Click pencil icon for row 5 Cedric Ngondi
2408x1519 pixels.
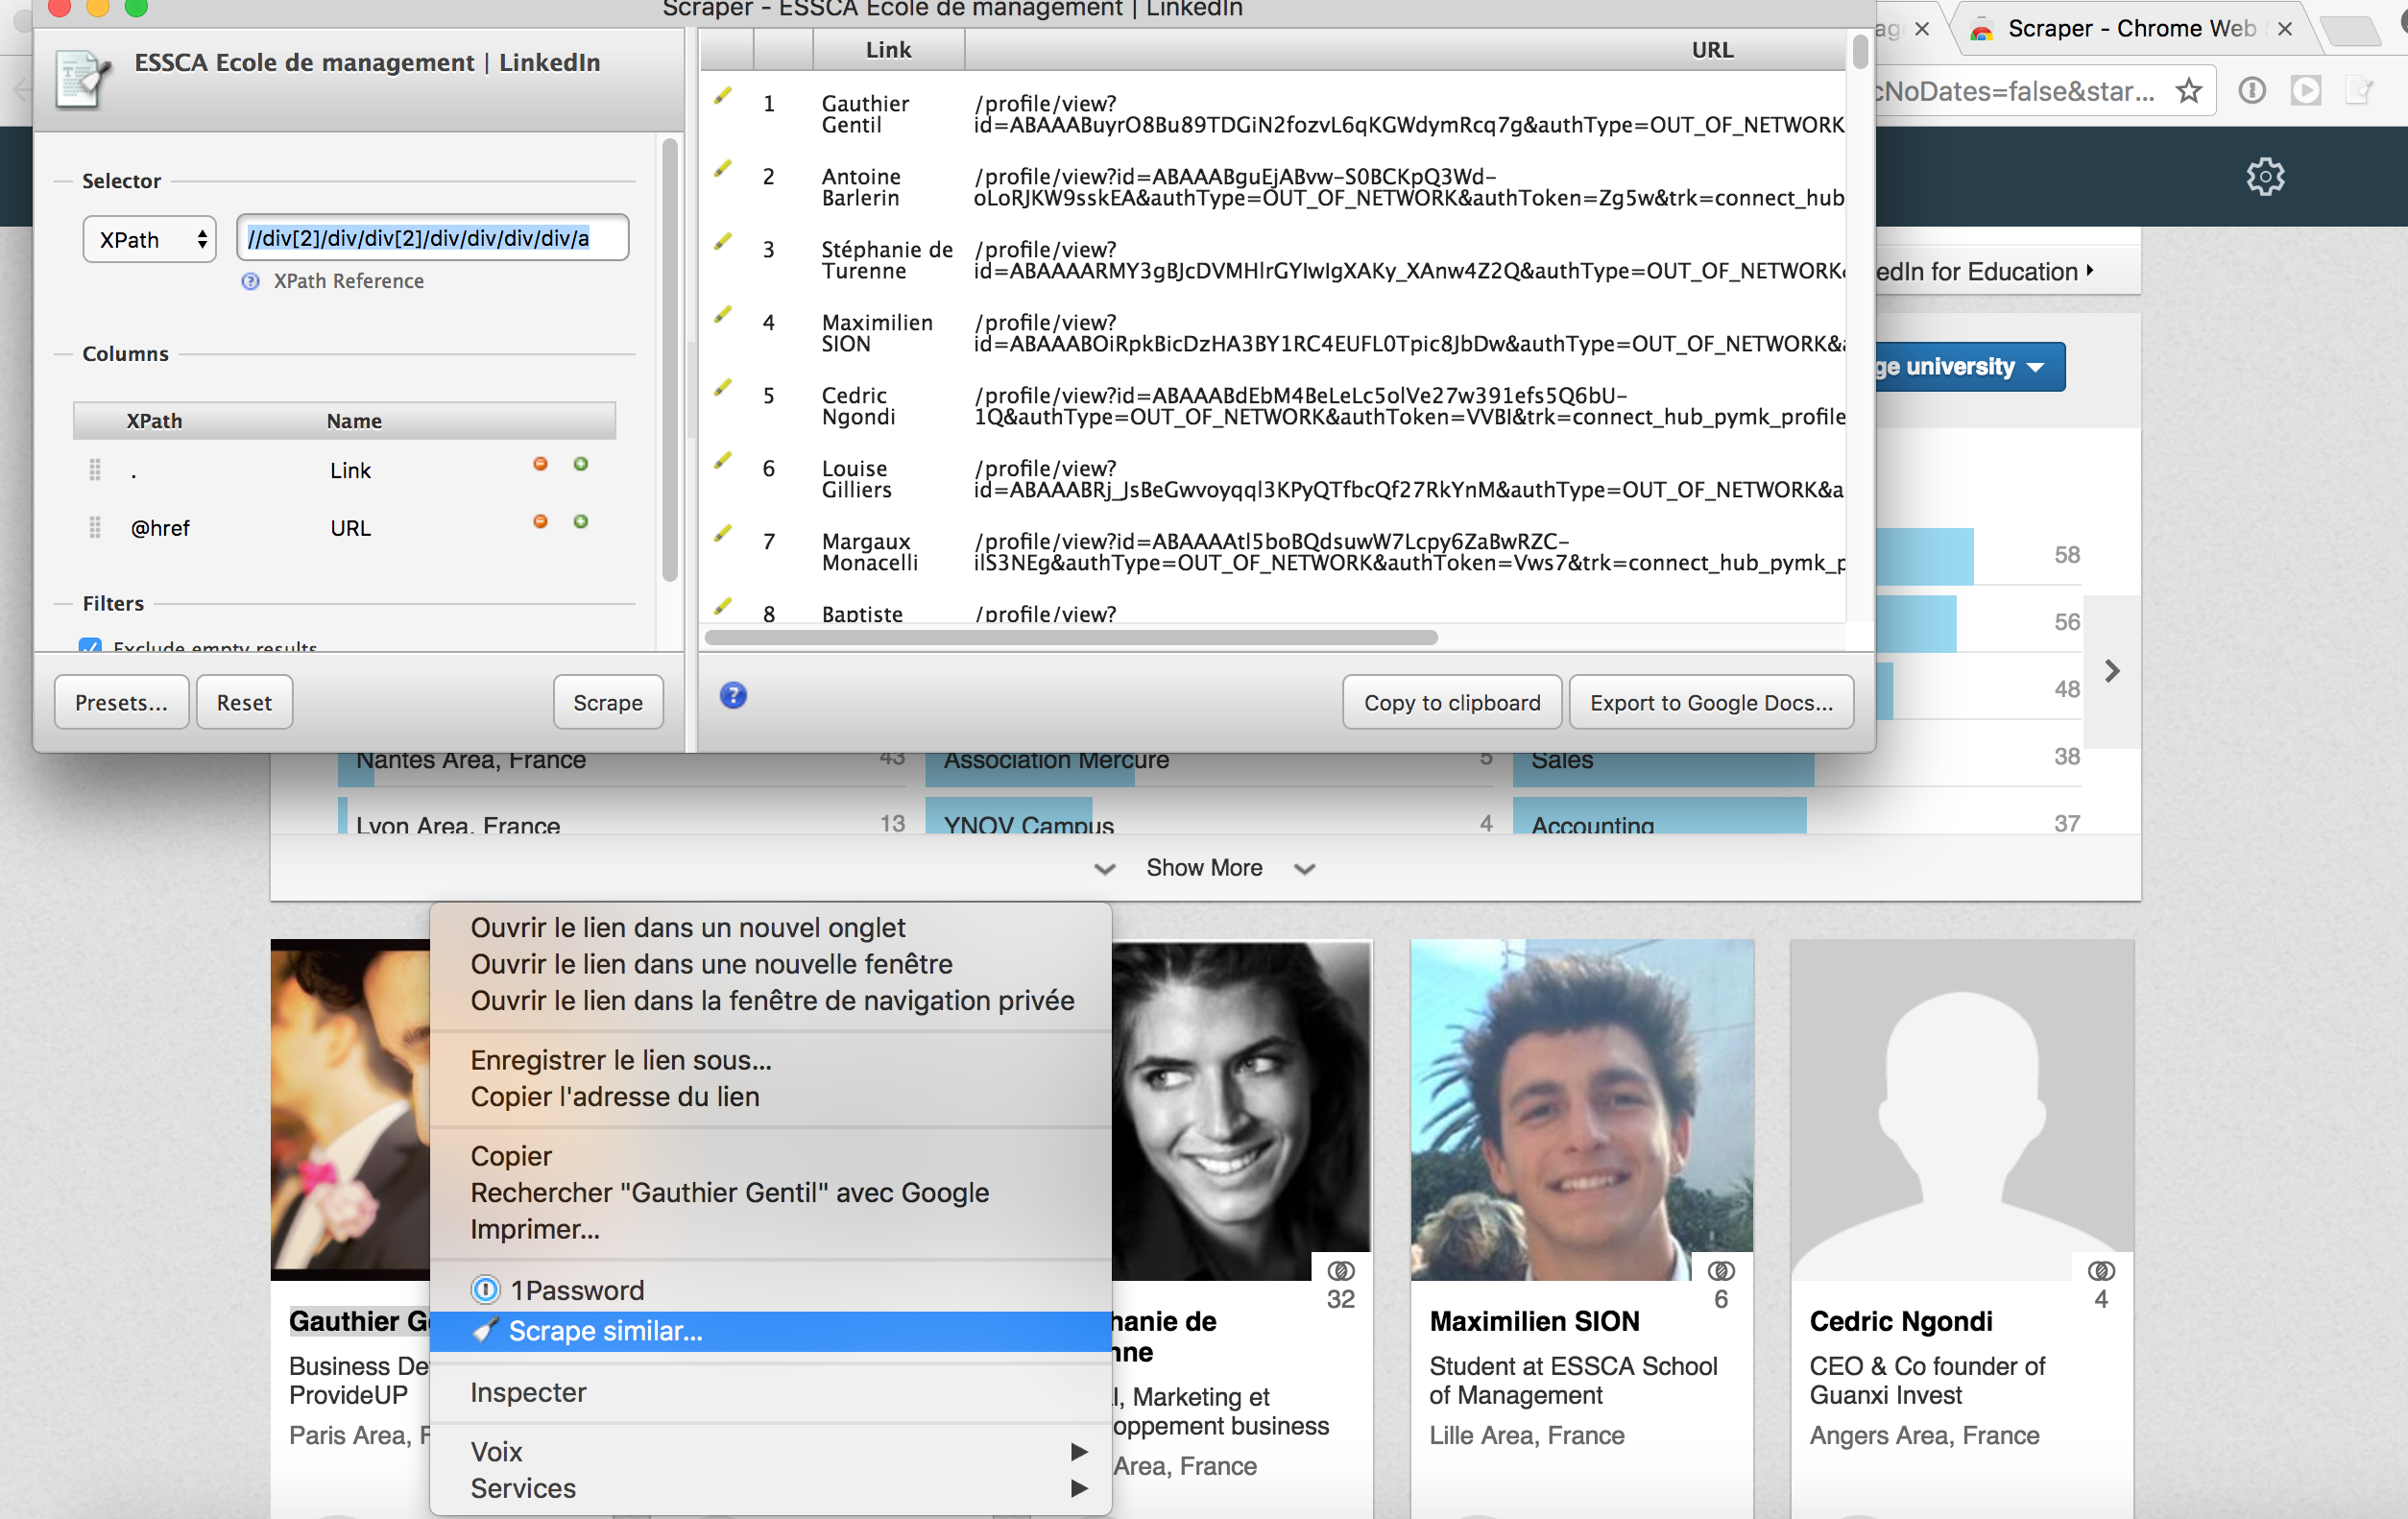(723, 388)
